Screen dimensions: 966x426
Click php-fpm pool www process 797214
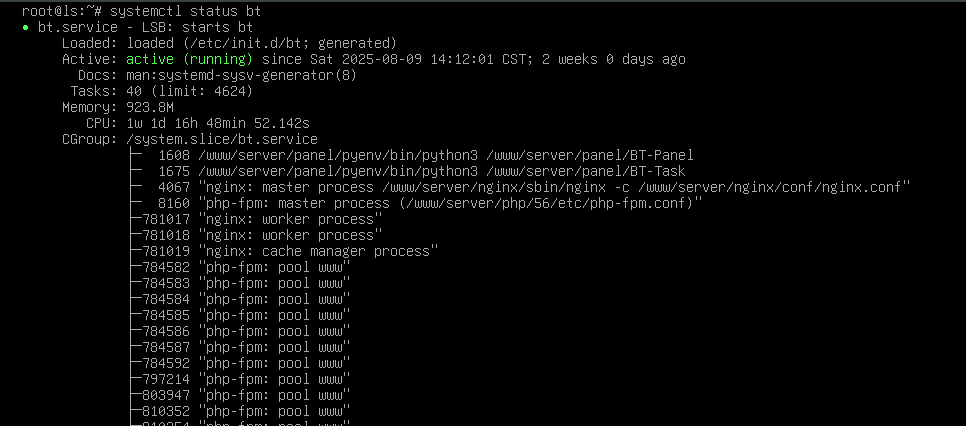246,379
